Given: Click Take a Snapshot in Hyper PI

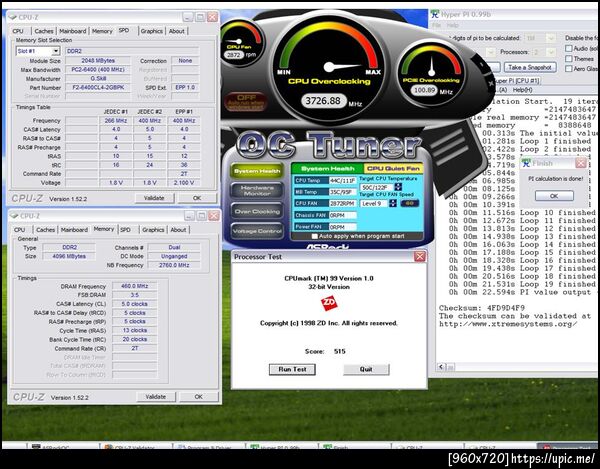Looking at the screenshot, I should tap(530, 67).
